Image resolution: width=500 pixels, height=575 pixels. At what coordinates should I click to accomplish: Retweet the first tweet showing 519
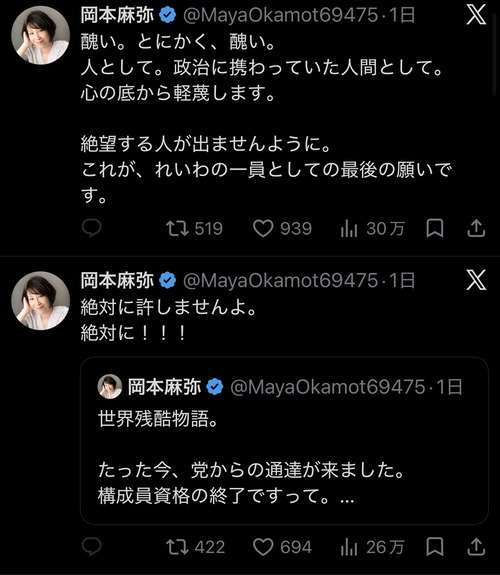click(x=194, y=228)
